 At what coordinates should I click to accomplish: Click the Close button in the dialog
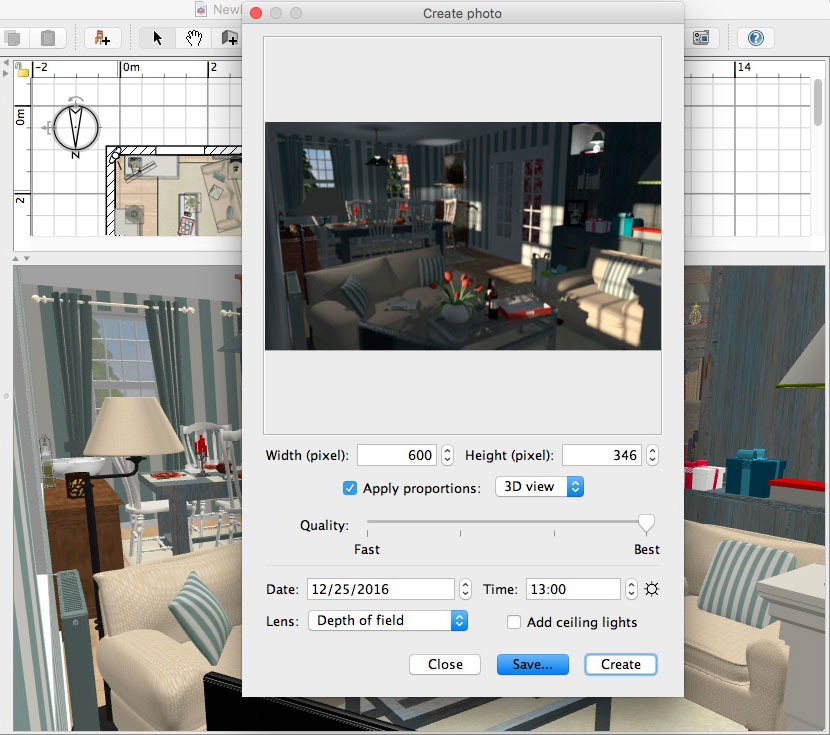click(445, 664)
